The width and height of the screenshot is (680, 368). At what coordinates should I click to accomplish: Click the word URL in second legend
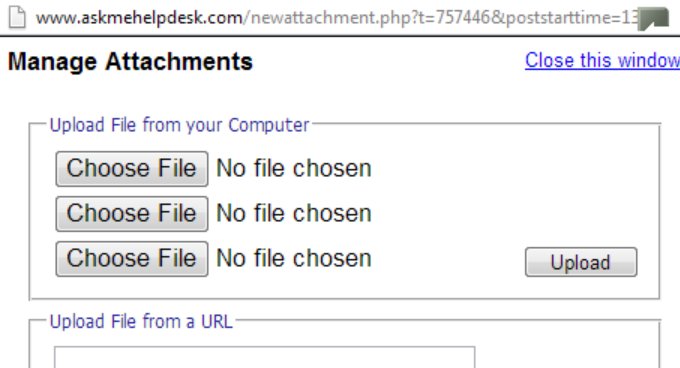click(x=217, y=322)
